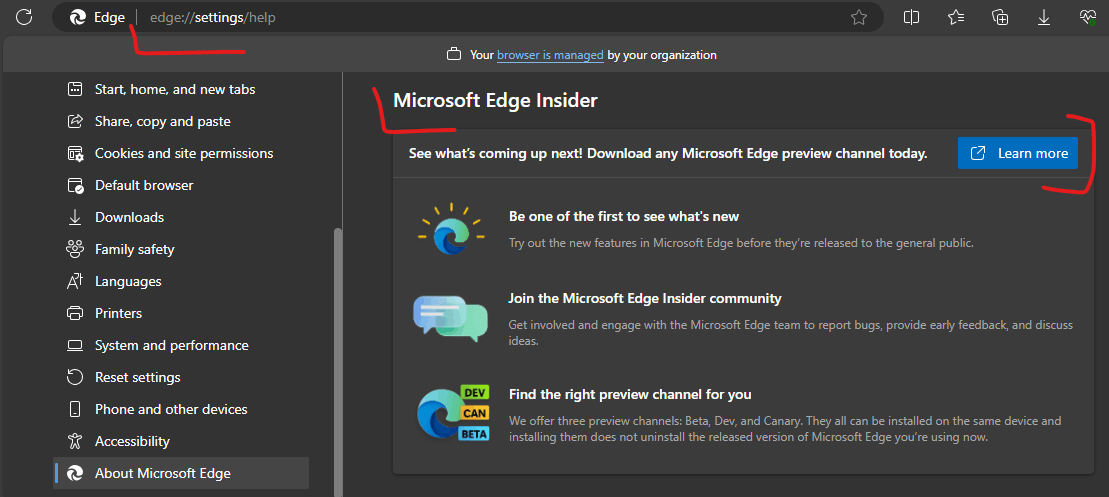
Task: Click the 'Try out the new features' description
Action: click(x=742, y=243)
